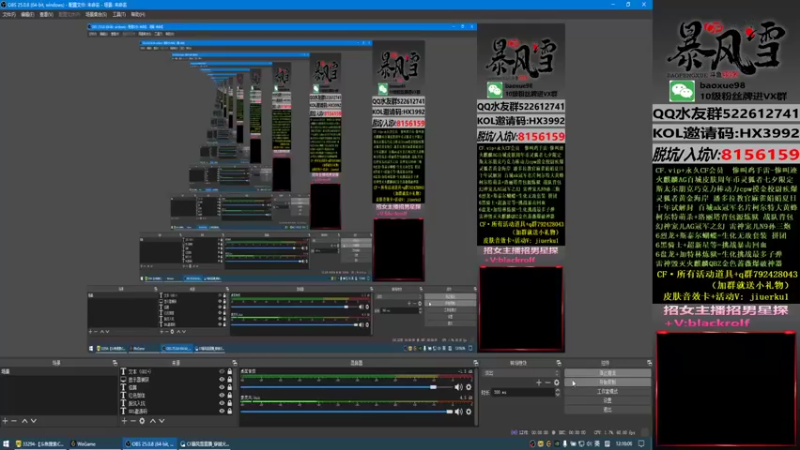
Task: Toggle the eye icon of the last source row
Action: click(x=221, y=411)
